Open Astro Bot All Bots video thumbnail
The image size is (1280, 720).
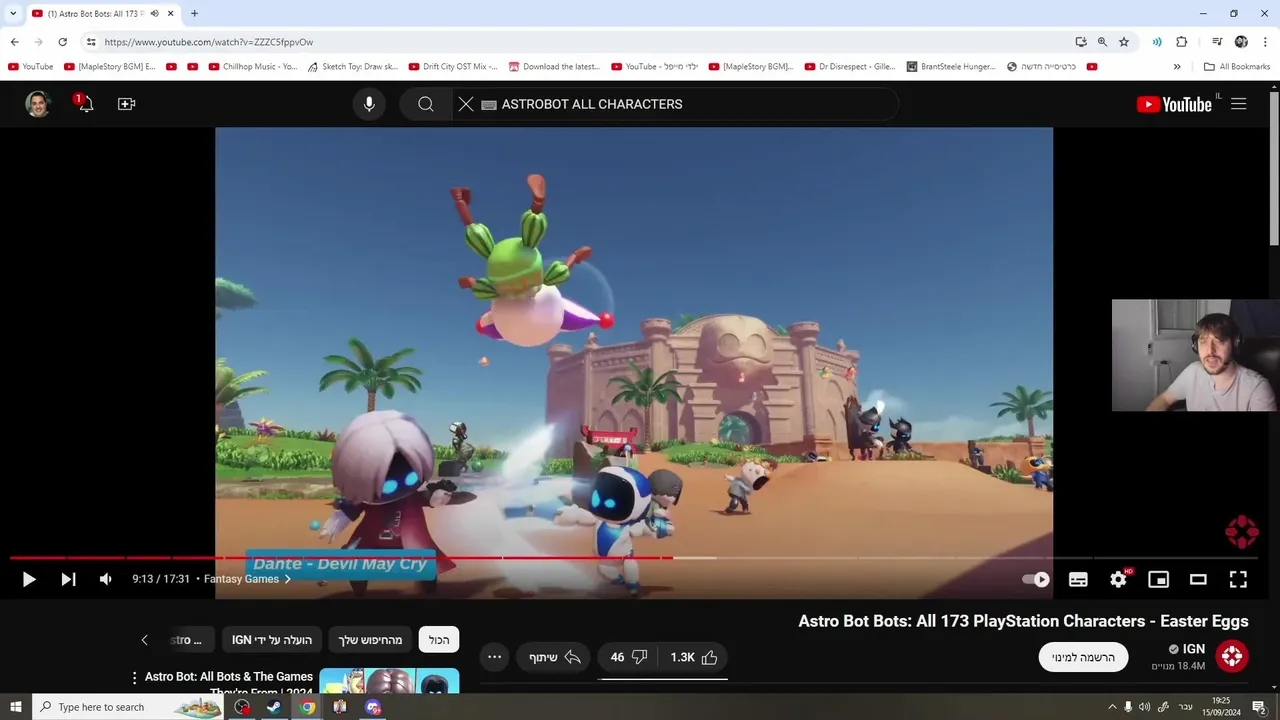coord(389,681)
